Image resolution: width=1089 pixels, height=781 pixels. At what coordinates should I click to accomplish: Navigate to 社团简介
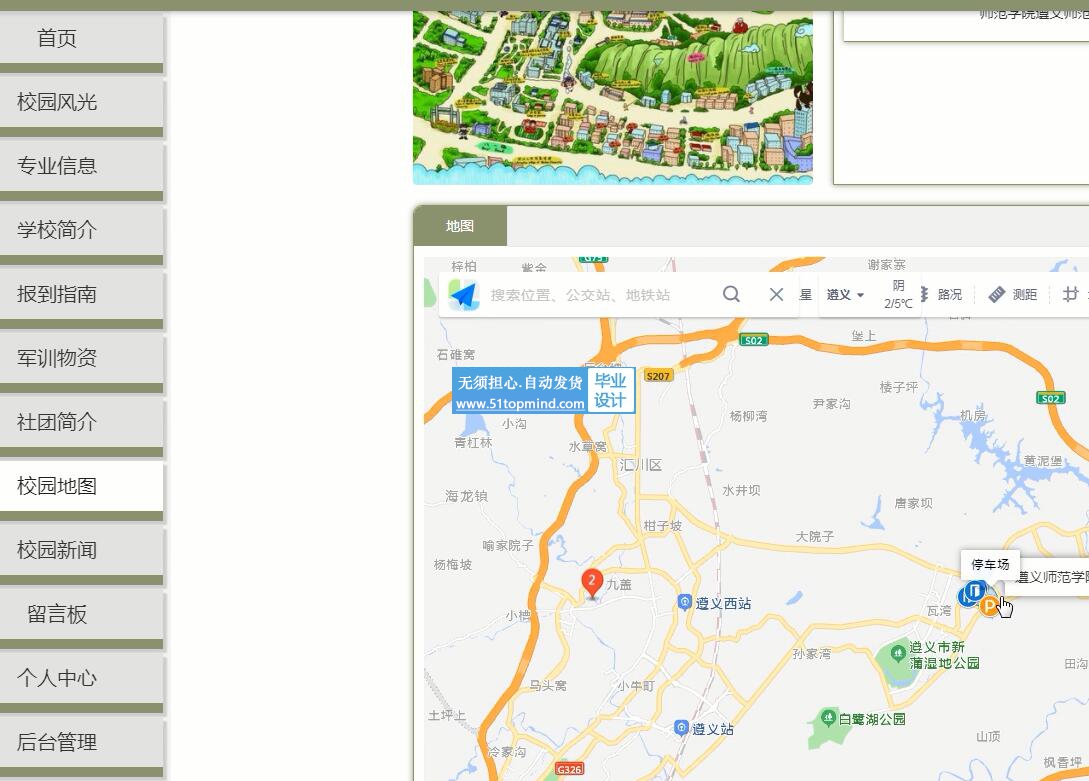tap(82, 422)
